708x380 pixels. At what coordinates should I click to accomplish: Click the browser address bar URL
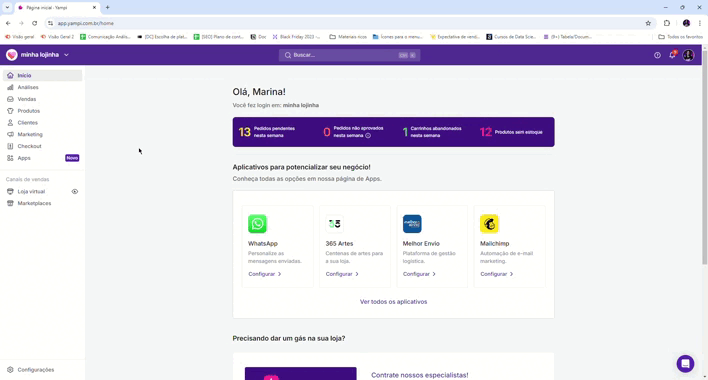tap(85, 23)
